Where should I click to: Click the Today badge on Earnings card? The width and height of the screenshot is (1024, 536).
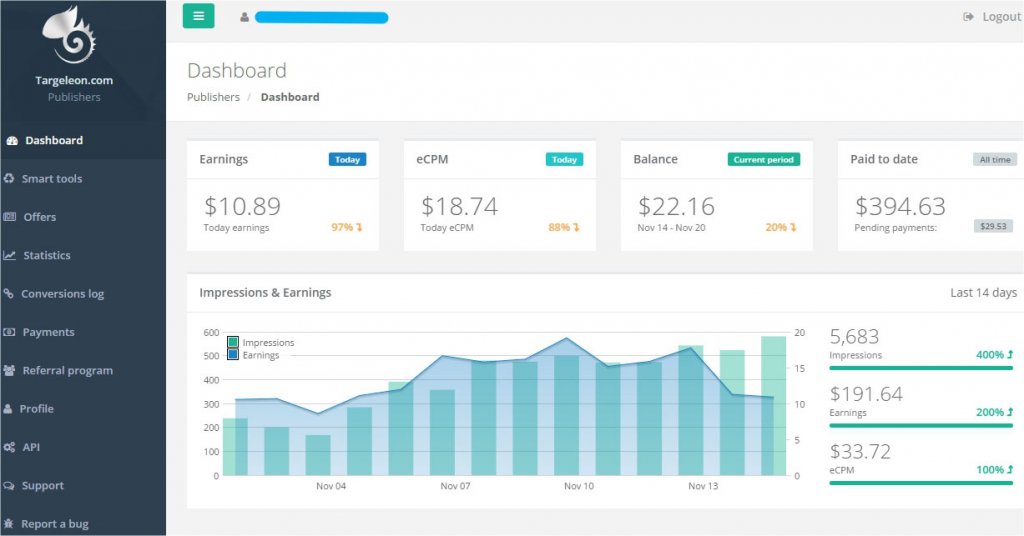pyautogui.click(x=347, y=159)
